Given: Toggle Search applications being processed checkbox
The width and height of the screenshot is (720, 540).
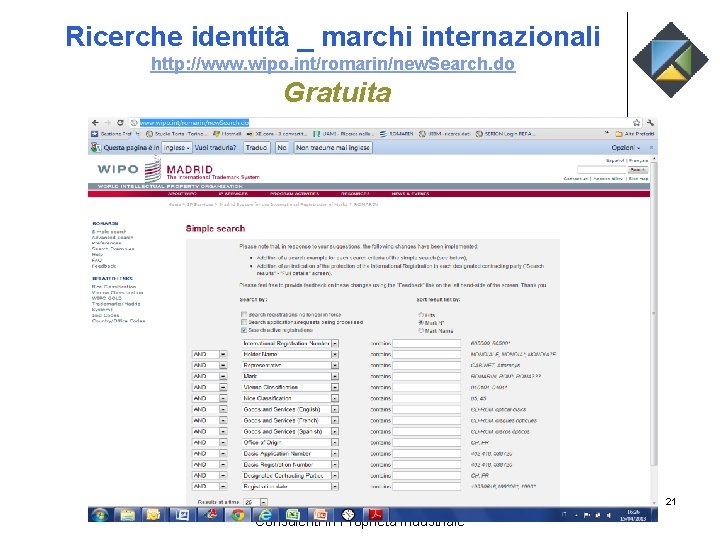Looking at the screenshot, I should pos(244,322).
